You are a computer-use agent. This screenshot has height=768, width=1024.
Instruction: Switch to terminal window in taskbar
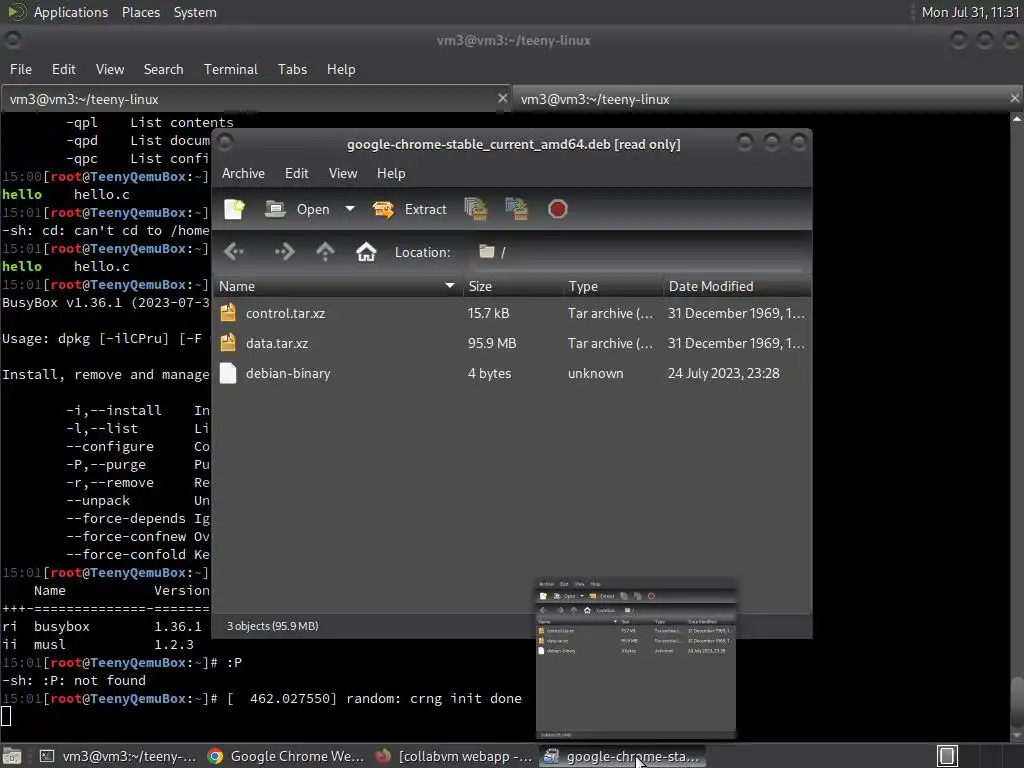[118, 756]
